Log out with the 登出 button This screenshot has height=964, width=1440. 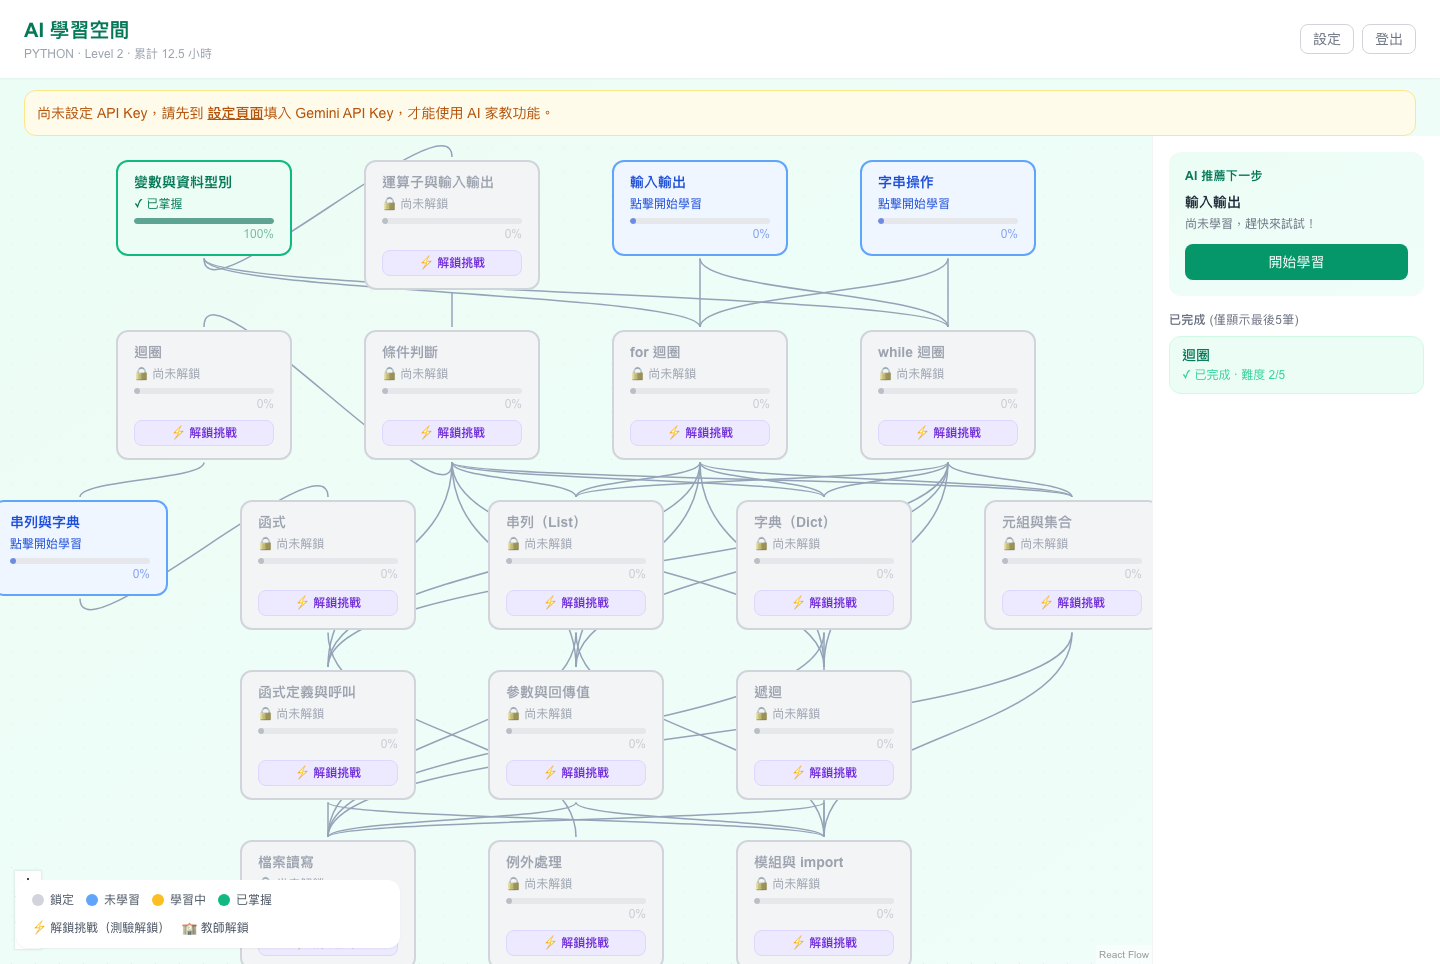point(1389,39)
